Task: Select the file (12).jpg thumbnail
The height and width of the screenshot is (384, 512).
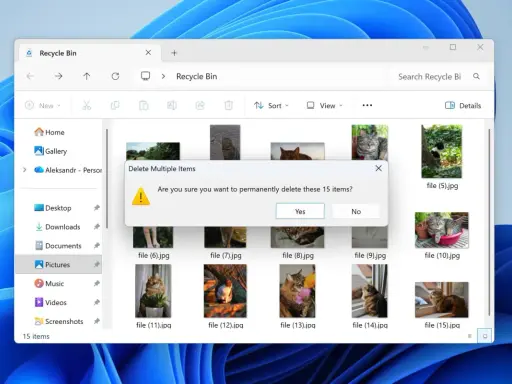Action: pyautogui.click(x=225, y=291)
